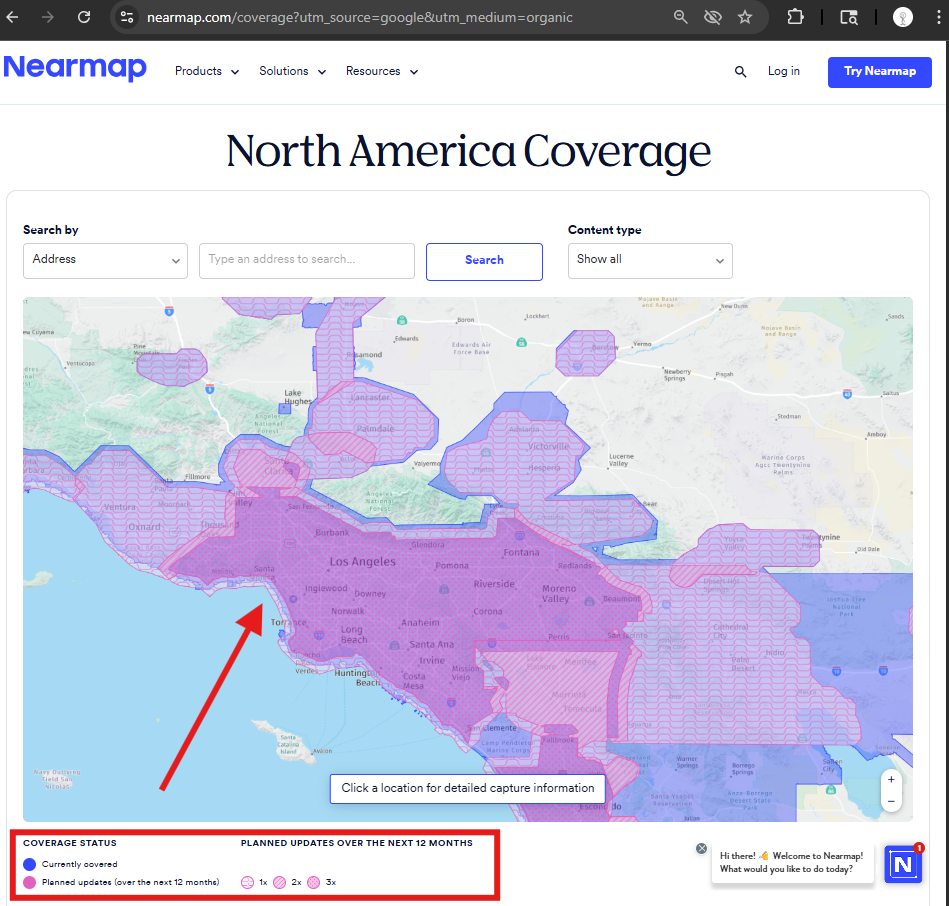
Task: Open the browser three-dot menu
Action: point(938,17)
